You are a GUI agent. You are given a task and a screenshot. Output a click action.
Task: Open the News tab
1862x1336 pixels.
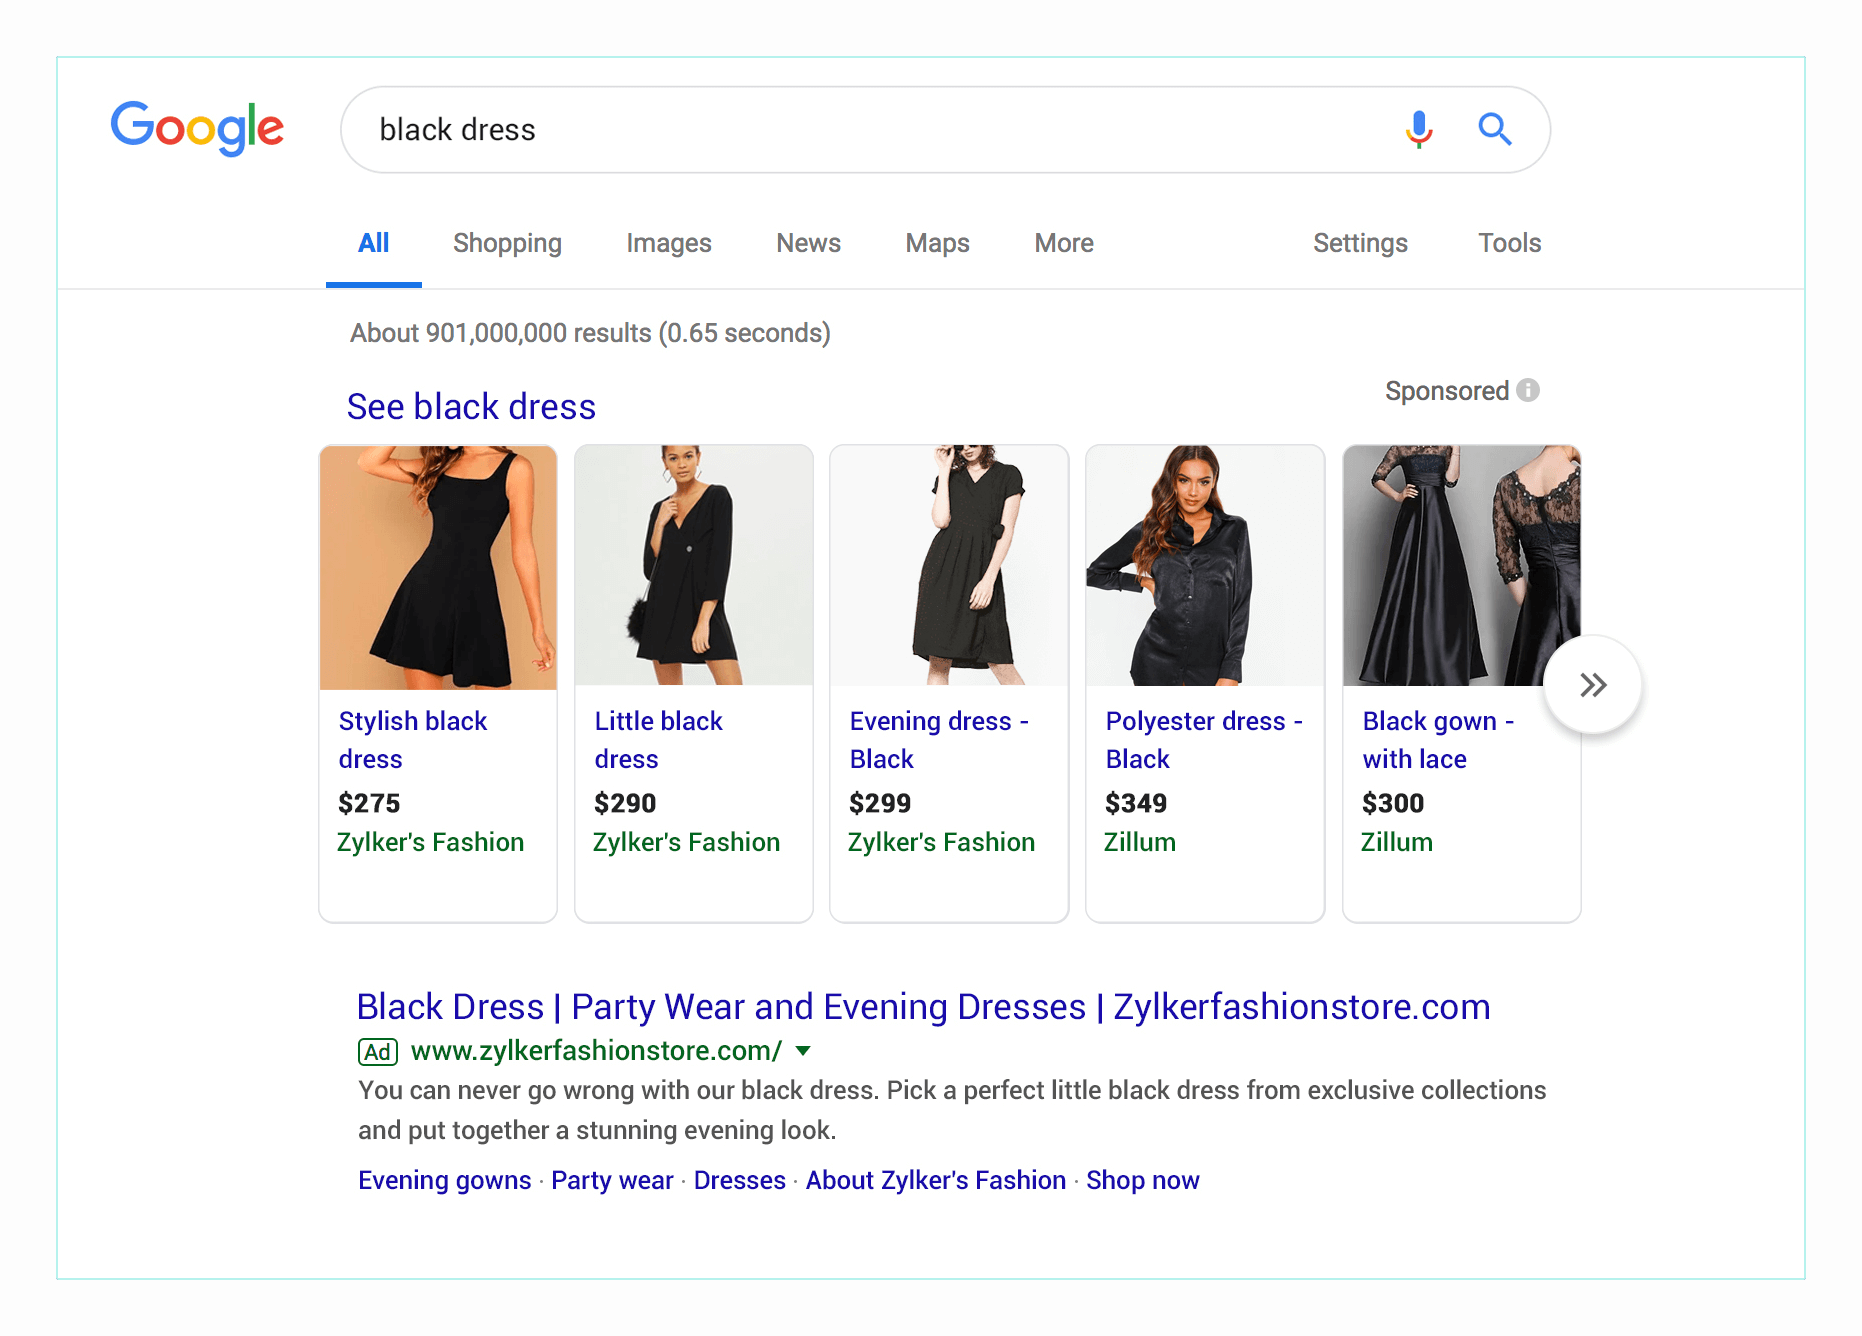point(808,243)
